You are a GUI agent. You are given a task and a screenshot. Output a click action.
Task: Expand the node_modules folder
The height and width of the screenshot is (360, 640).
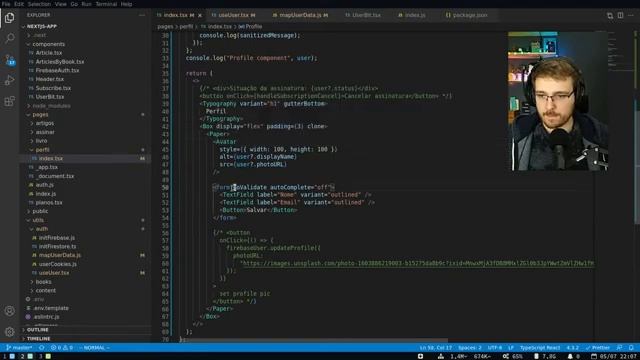tap(51, 106)
